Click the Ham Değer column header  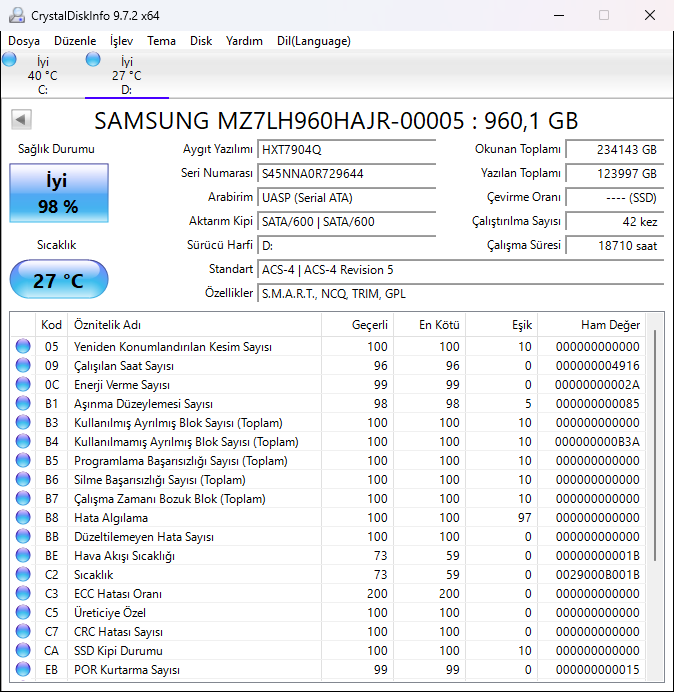coord(610,325)
